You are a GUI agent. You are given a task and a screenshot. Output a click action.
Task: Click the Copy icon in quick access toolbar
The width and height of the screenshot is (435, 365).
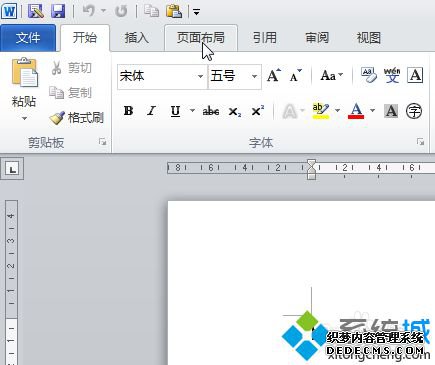(152, 11)
